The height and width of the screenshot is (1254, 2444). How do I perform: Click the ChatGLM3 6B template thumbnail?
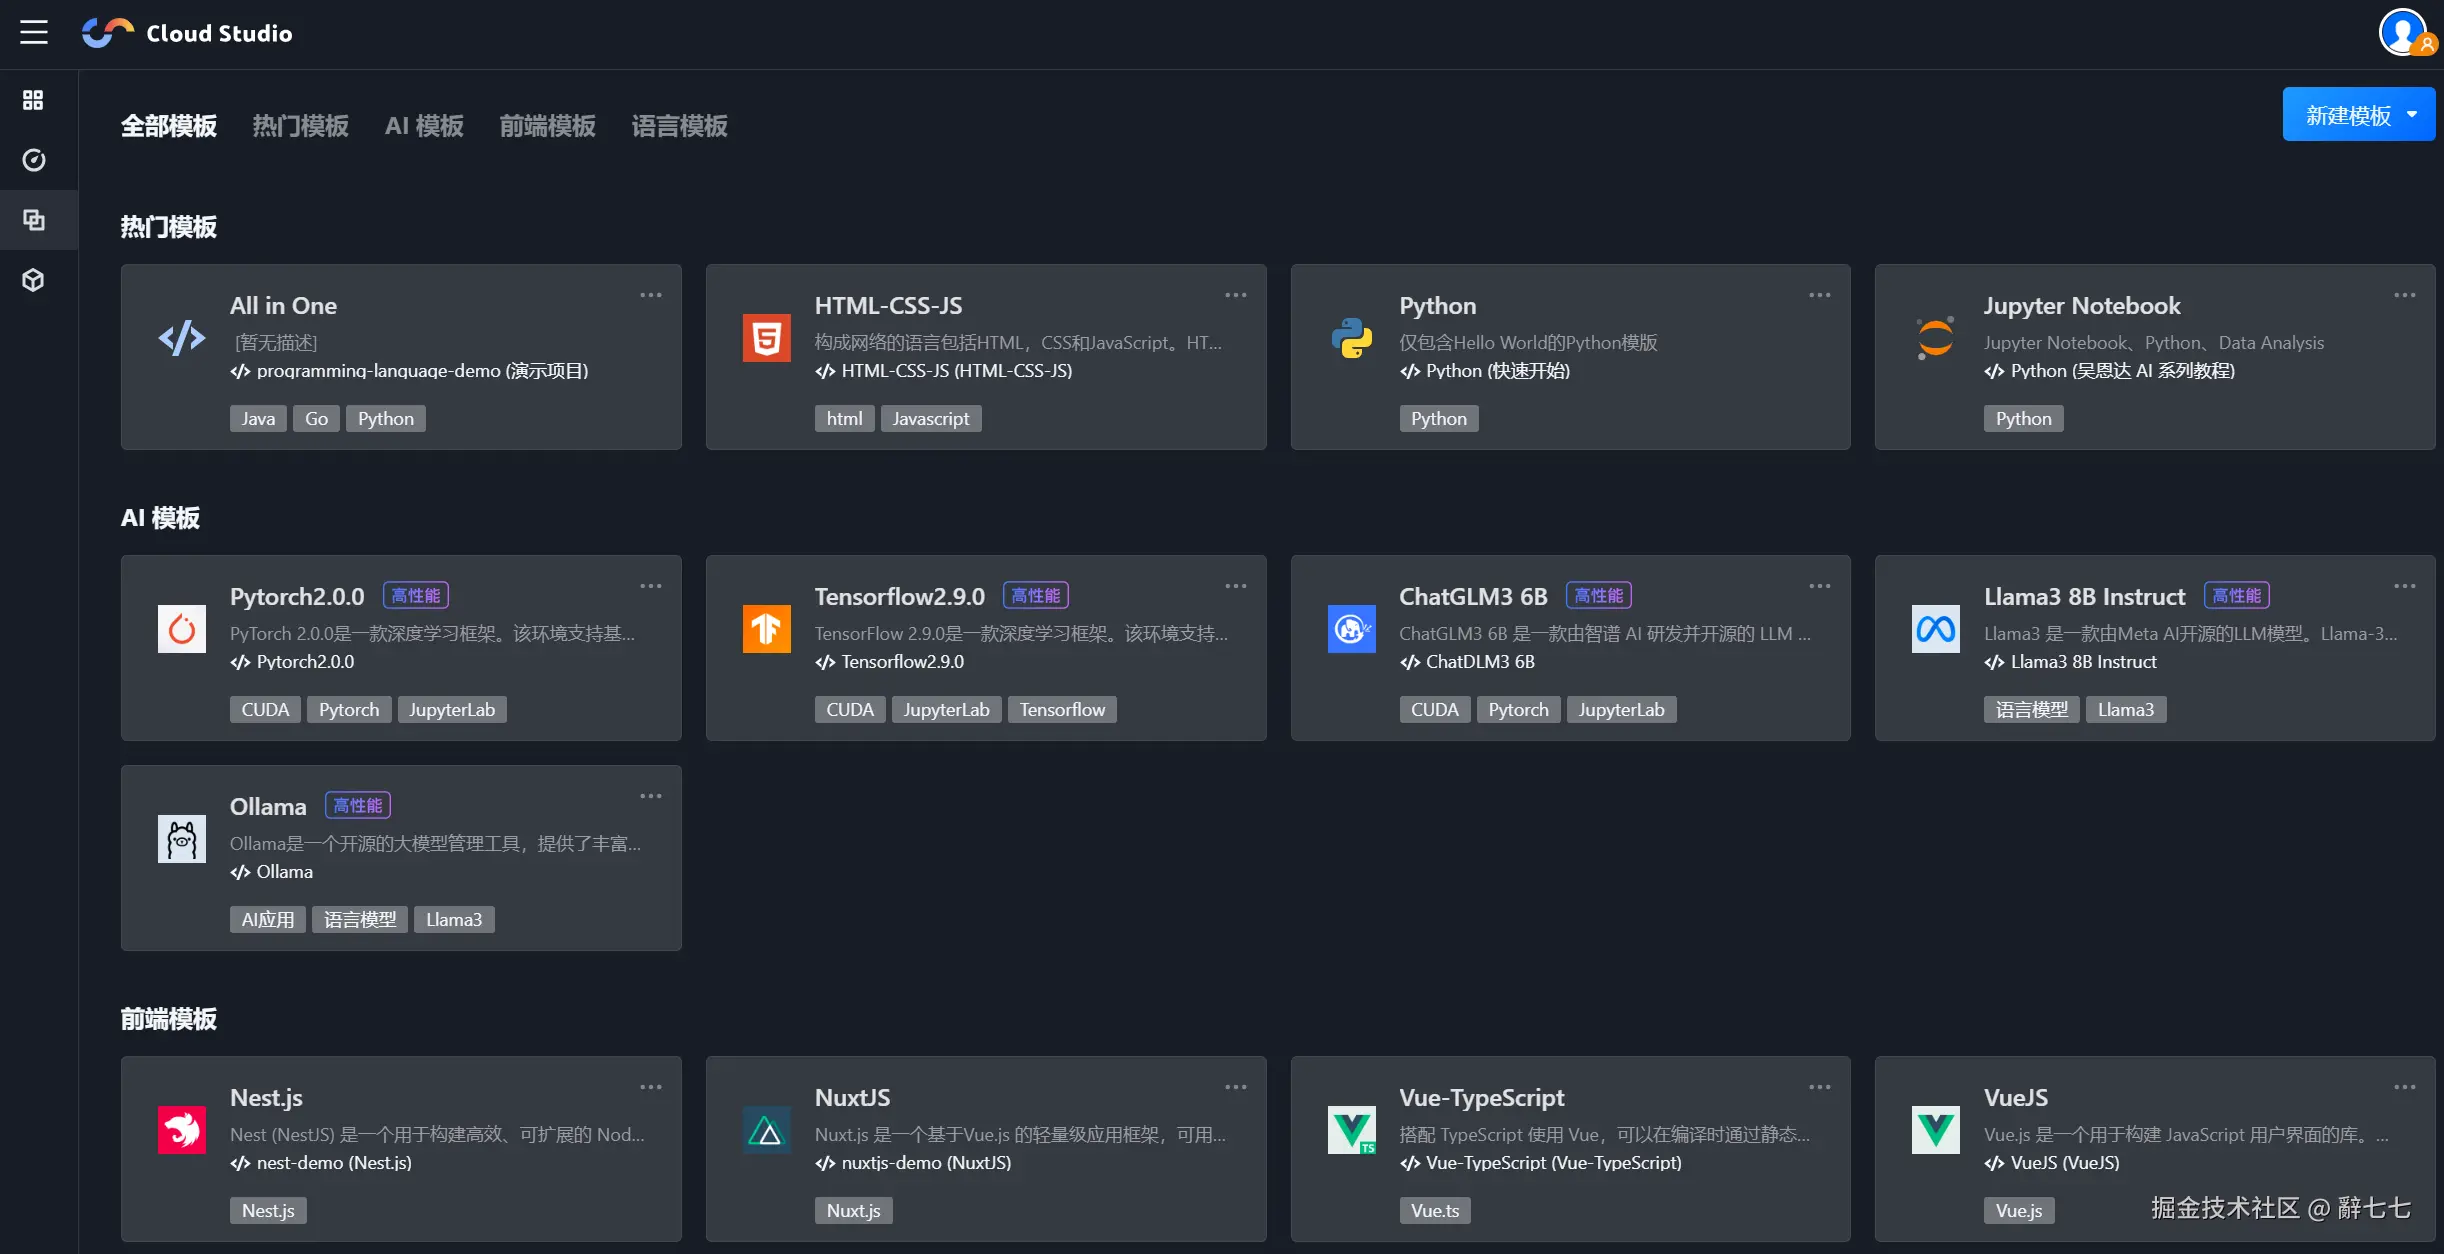[1351, 629]
